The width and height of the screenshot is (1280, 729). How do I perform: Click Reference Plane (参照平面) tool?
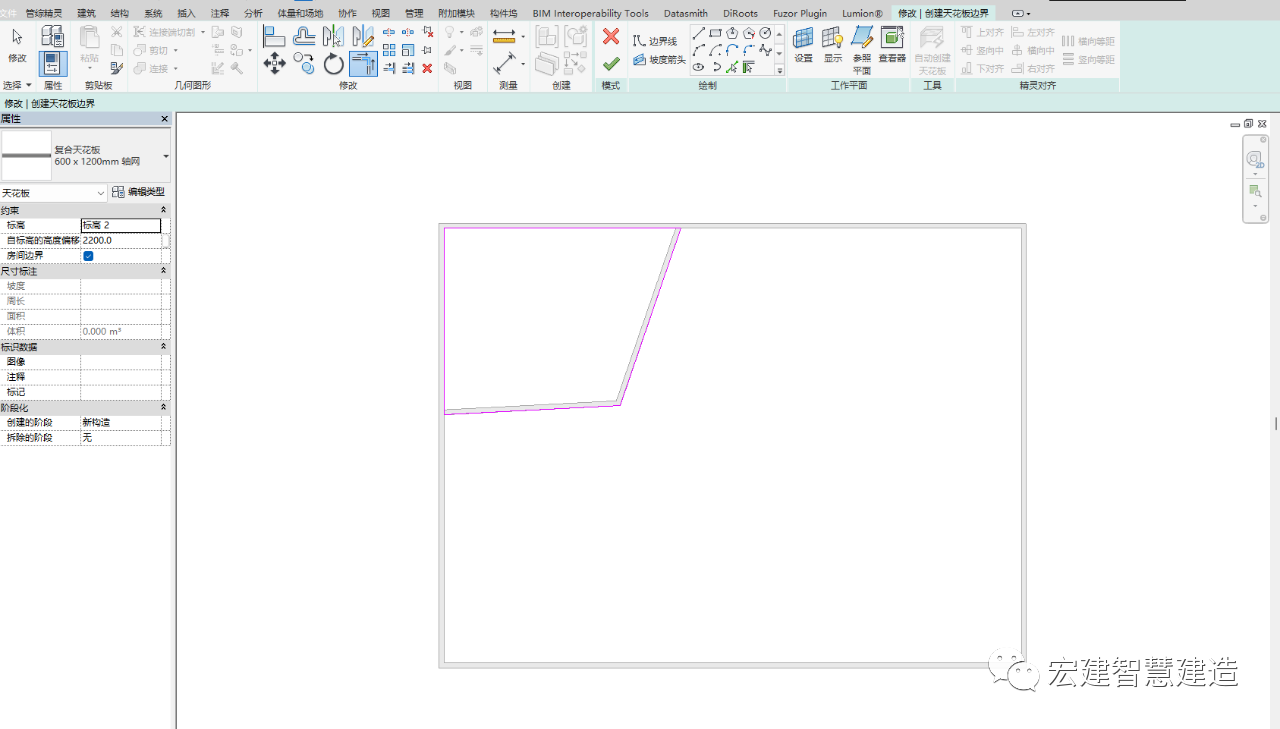(x=862, y=50)
